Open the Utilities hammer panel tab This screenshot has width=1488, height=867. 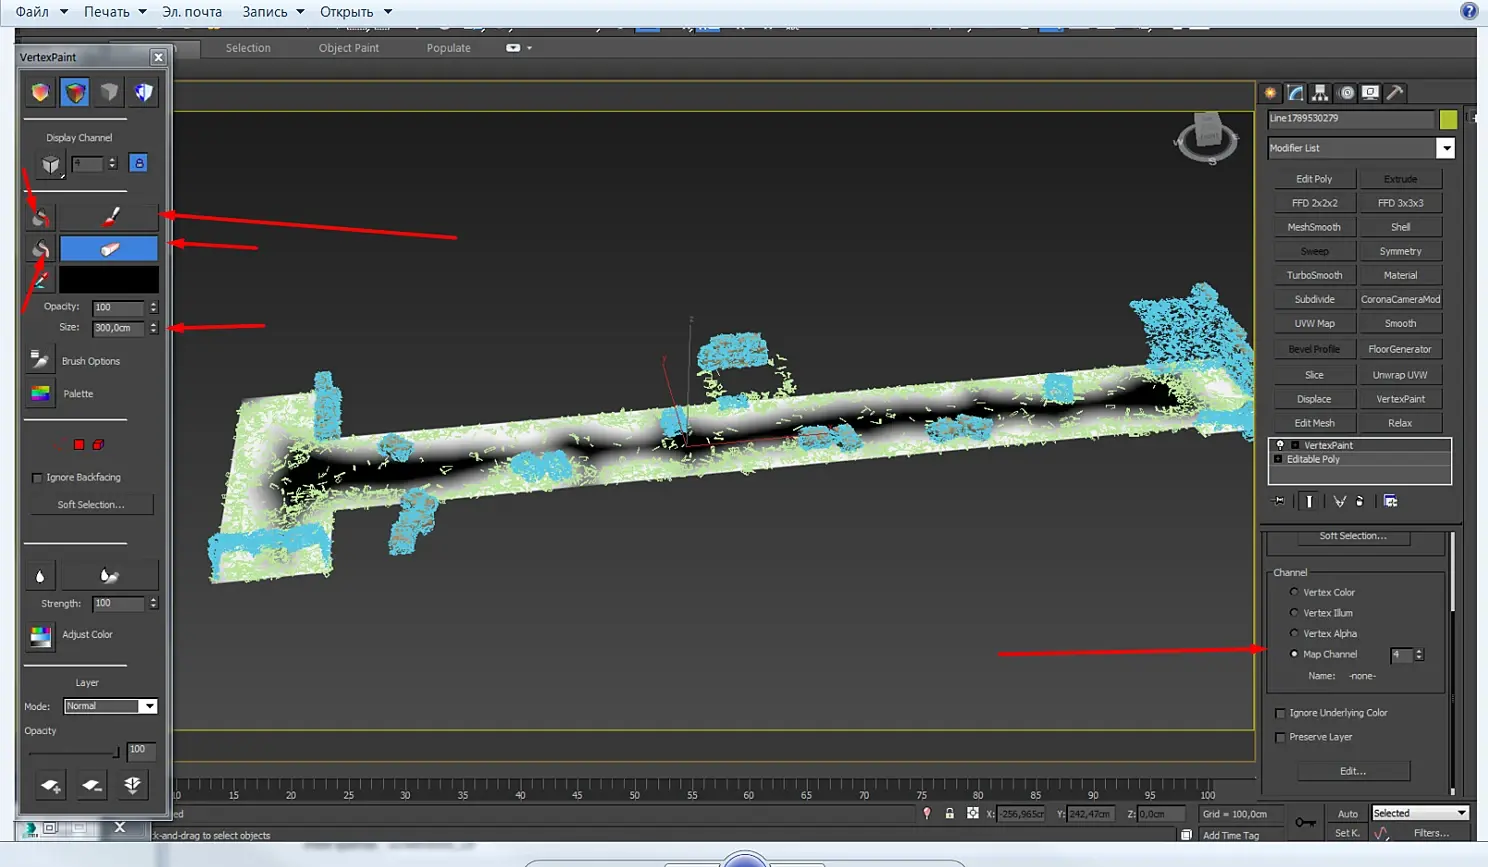(1394, 93)
